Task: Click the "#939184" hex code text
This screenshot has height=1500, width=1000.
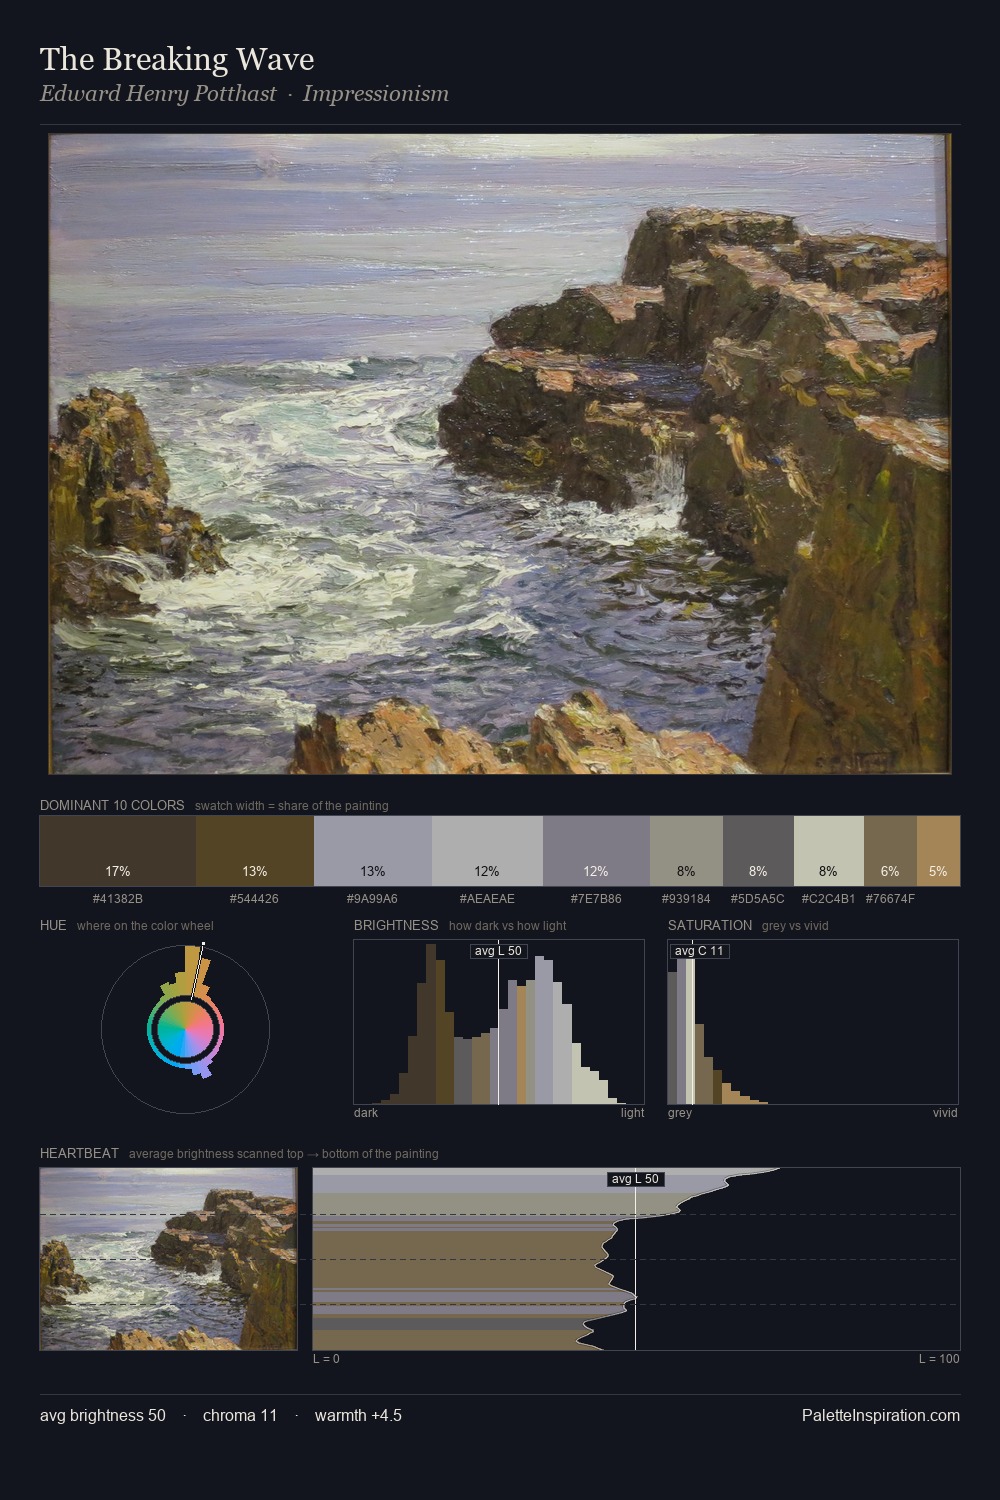Action: pyautogui.click(x=686, y=899)
